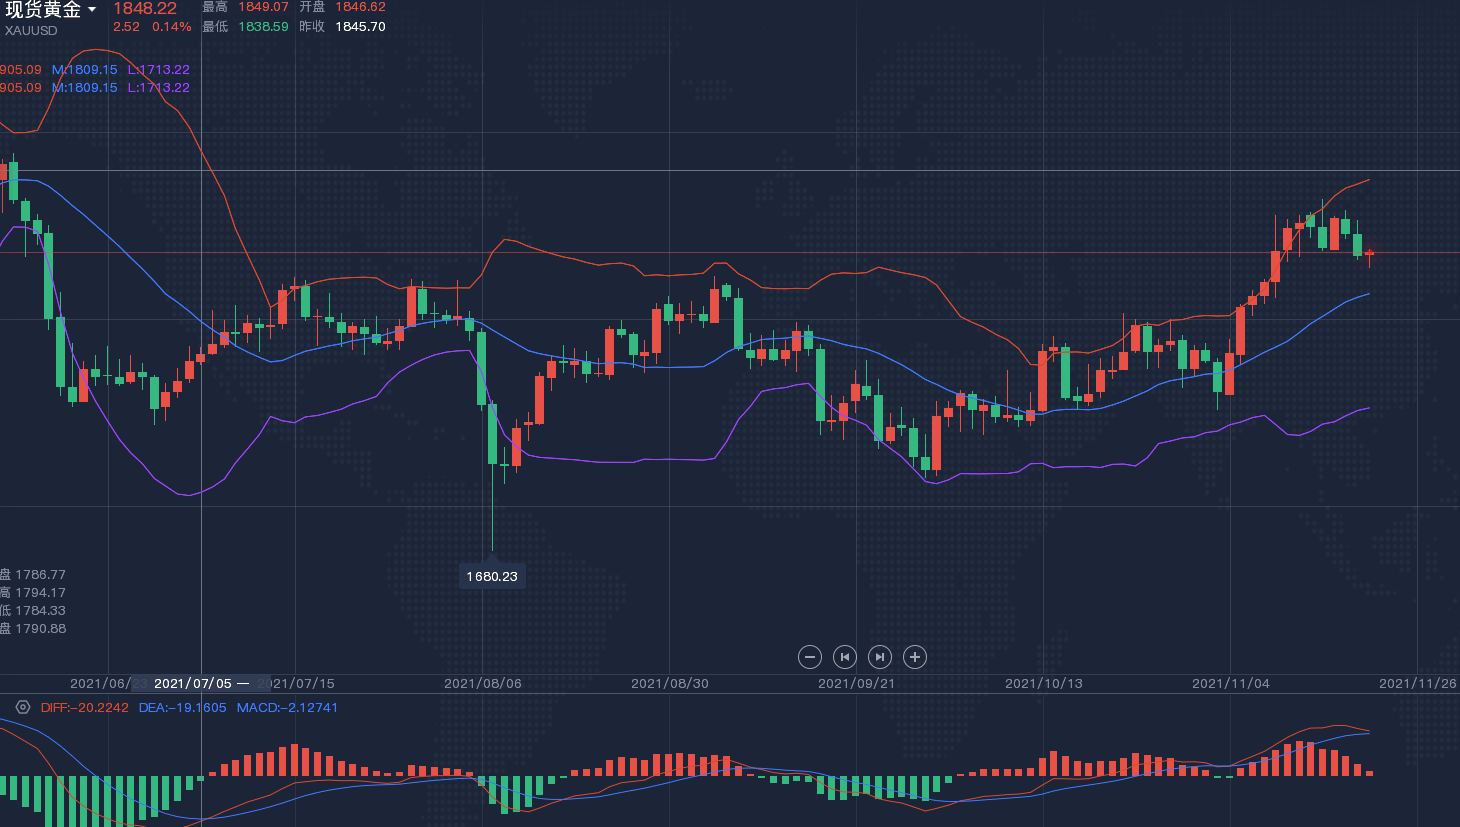Click the XAUUSD symbol code
Screen dimensions: 1460x827
pyautogui.click(x=31, y=31)
